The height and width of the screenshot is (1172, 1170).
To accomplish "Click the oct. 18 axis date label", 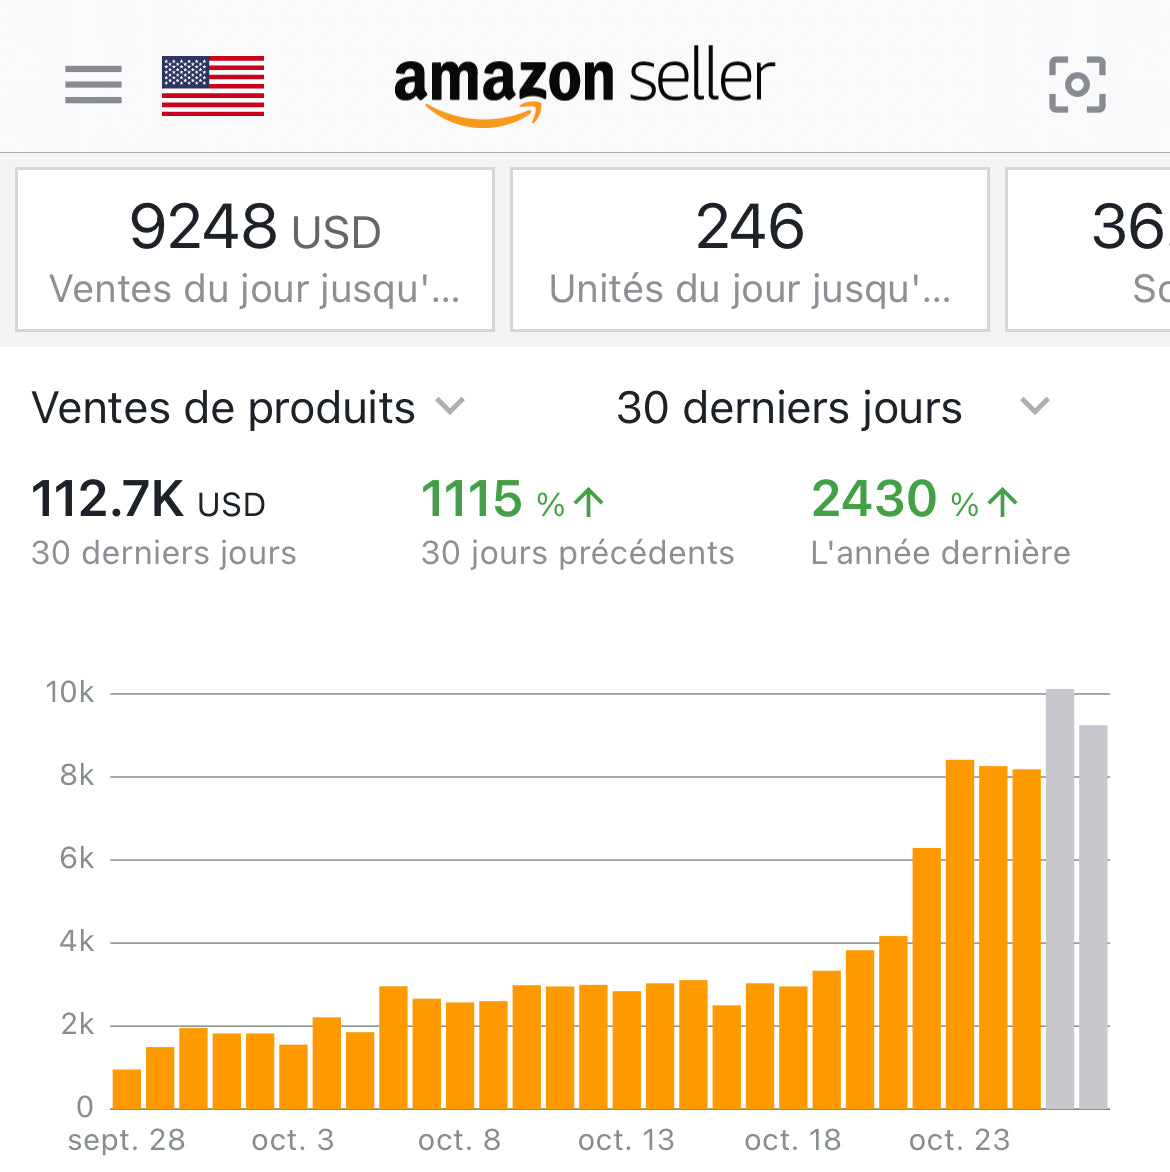I will (793, 1140).
